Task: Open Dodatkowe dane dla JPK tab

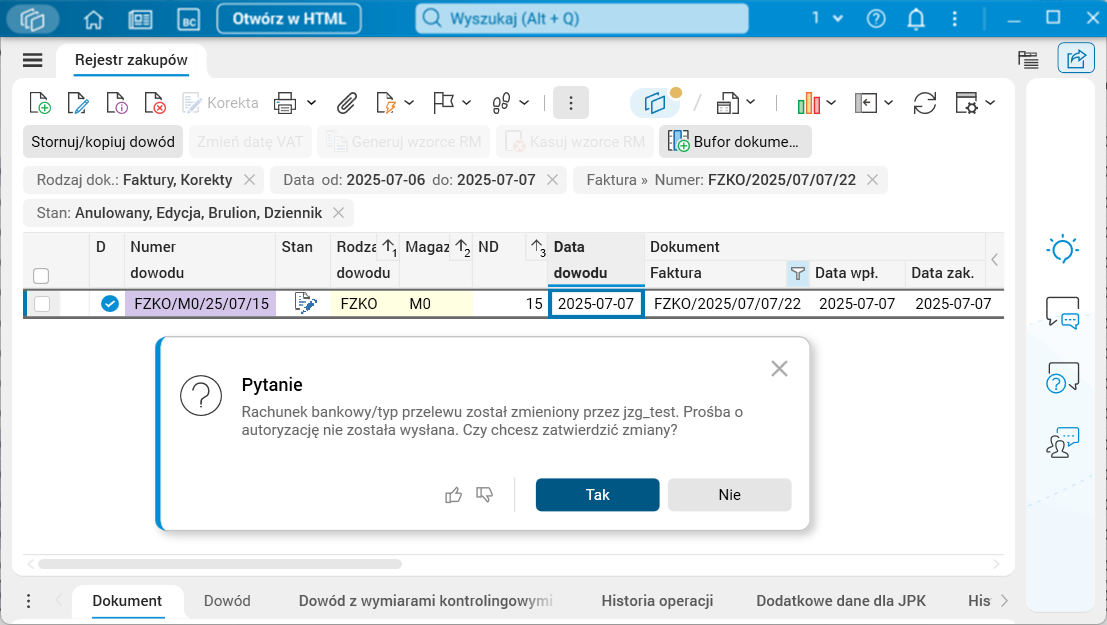Action: coord(841,601)
